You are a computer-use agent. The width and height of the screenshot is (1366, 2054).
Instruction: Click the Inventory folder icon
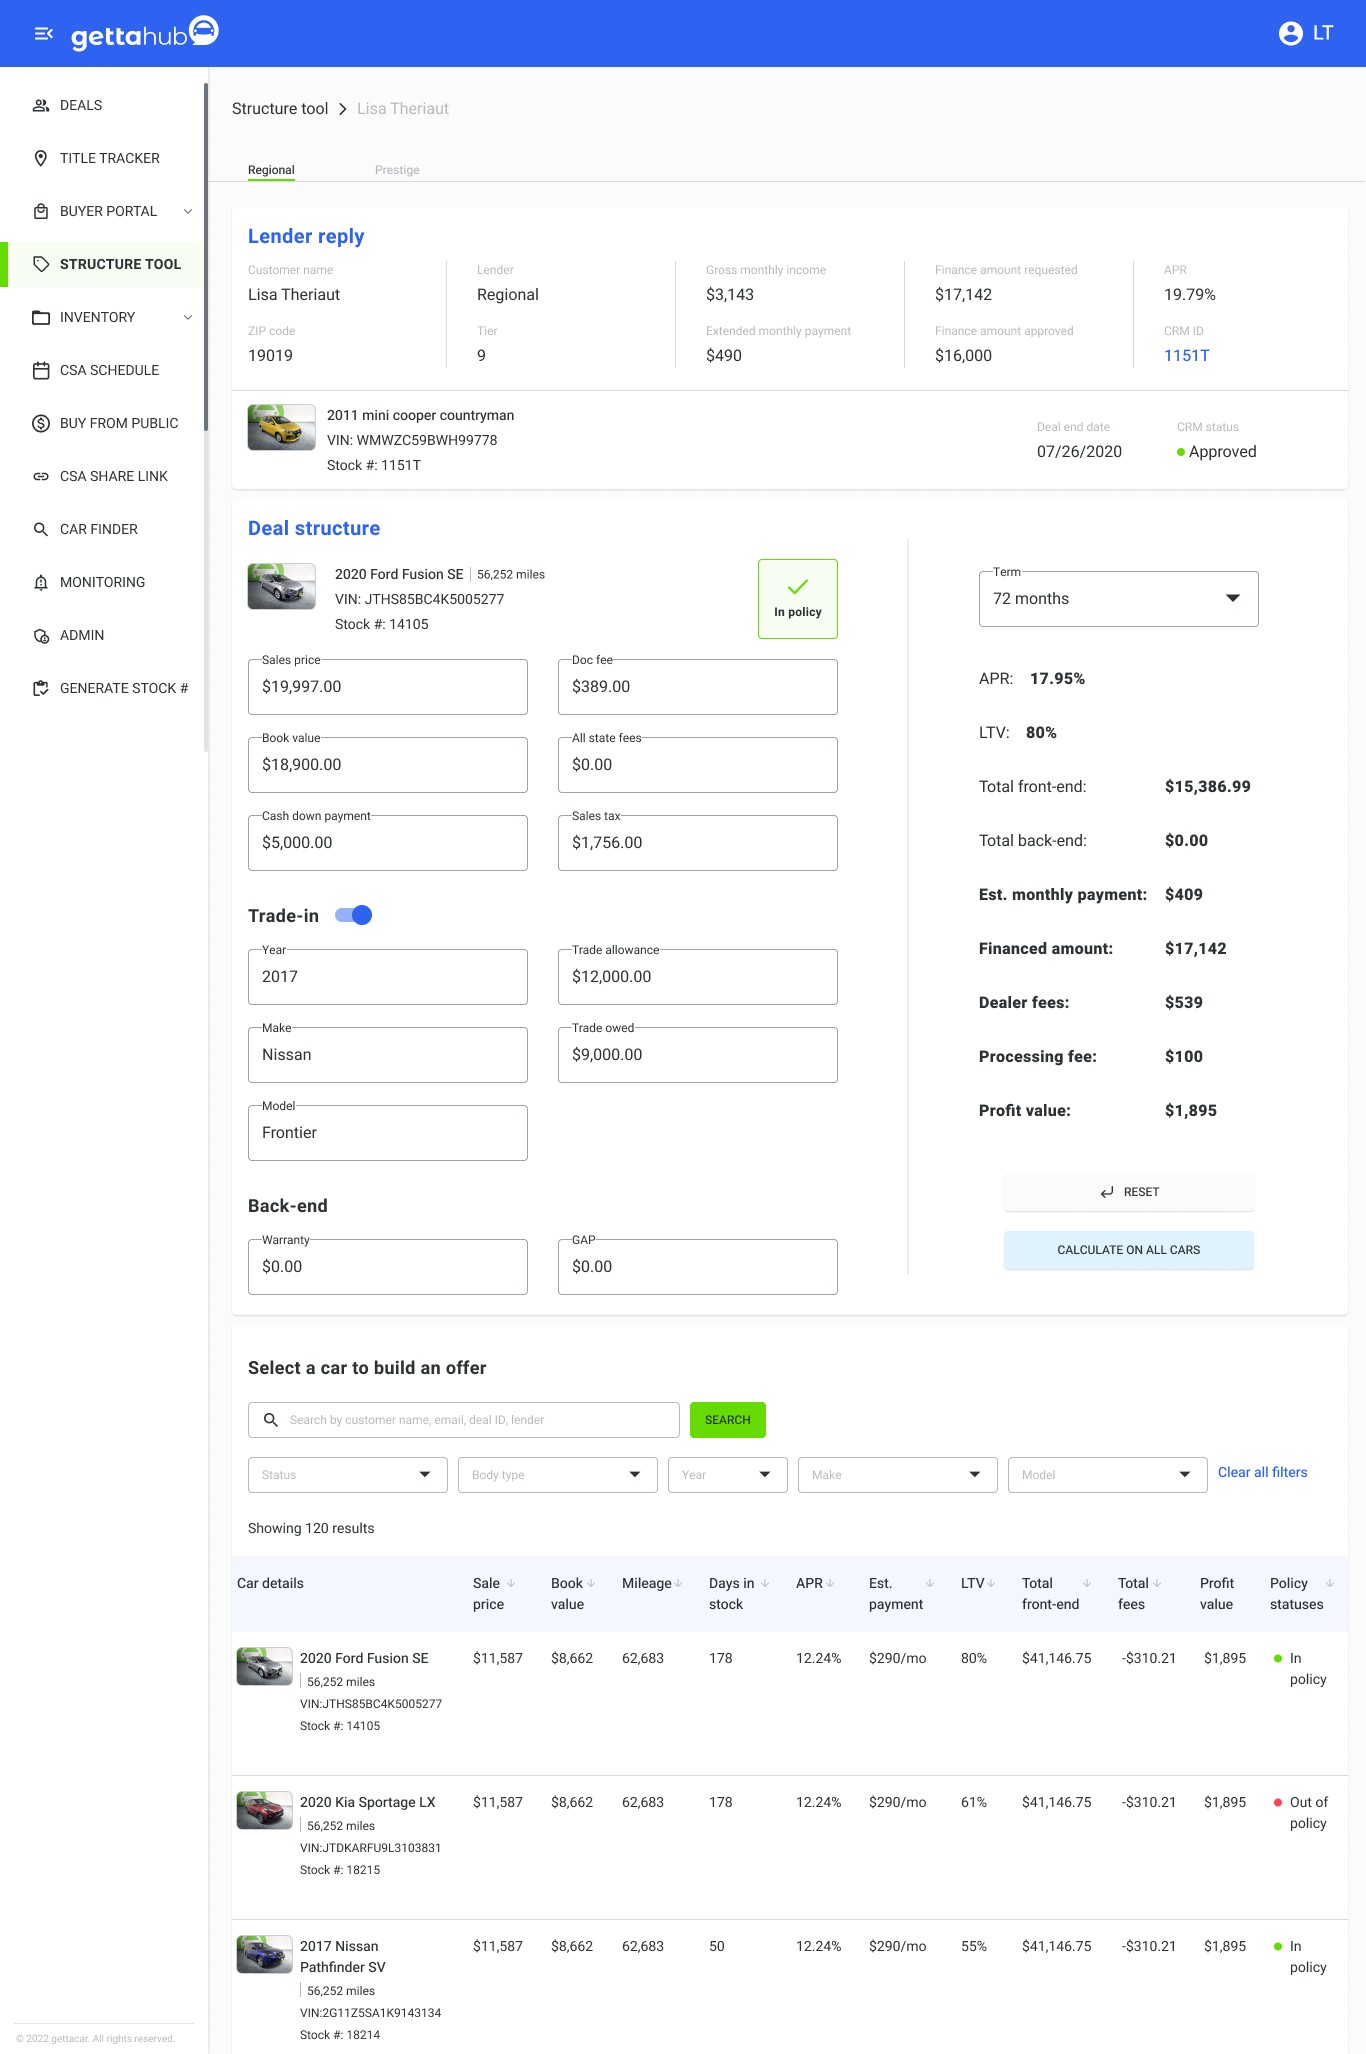click(41, 317)
